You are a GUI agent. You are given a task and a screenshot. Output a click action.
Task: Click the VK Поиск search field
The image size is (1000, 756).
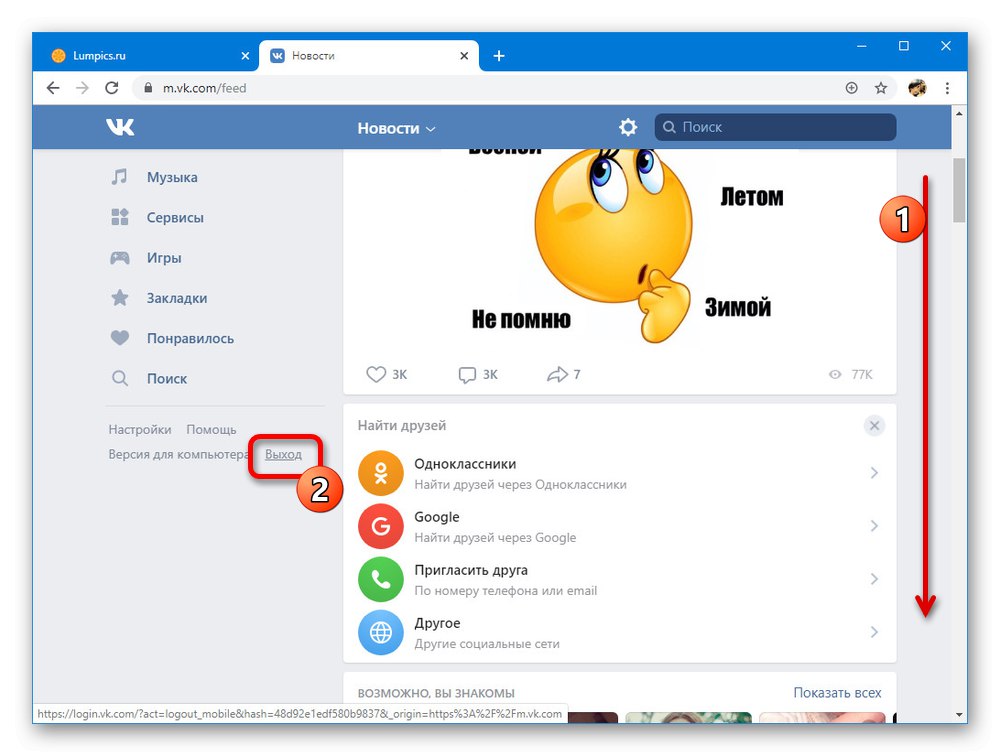[775, 127]
